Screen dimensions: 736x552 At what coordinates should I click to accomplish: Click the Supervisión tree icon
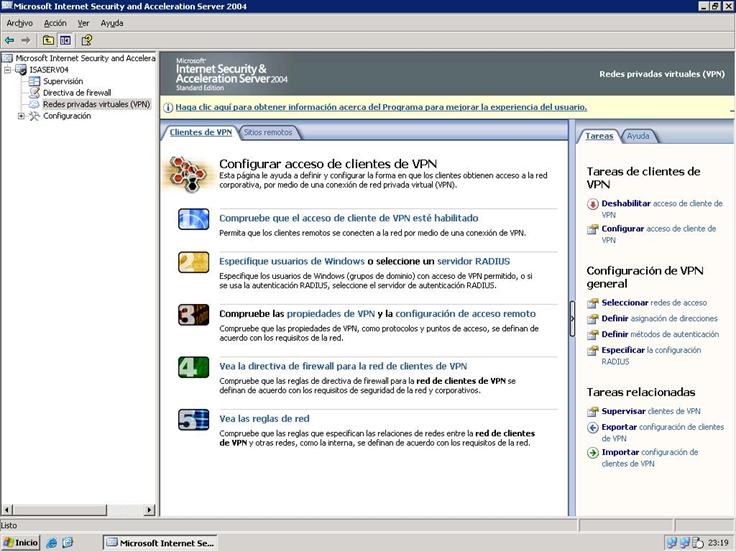point(34,81)
